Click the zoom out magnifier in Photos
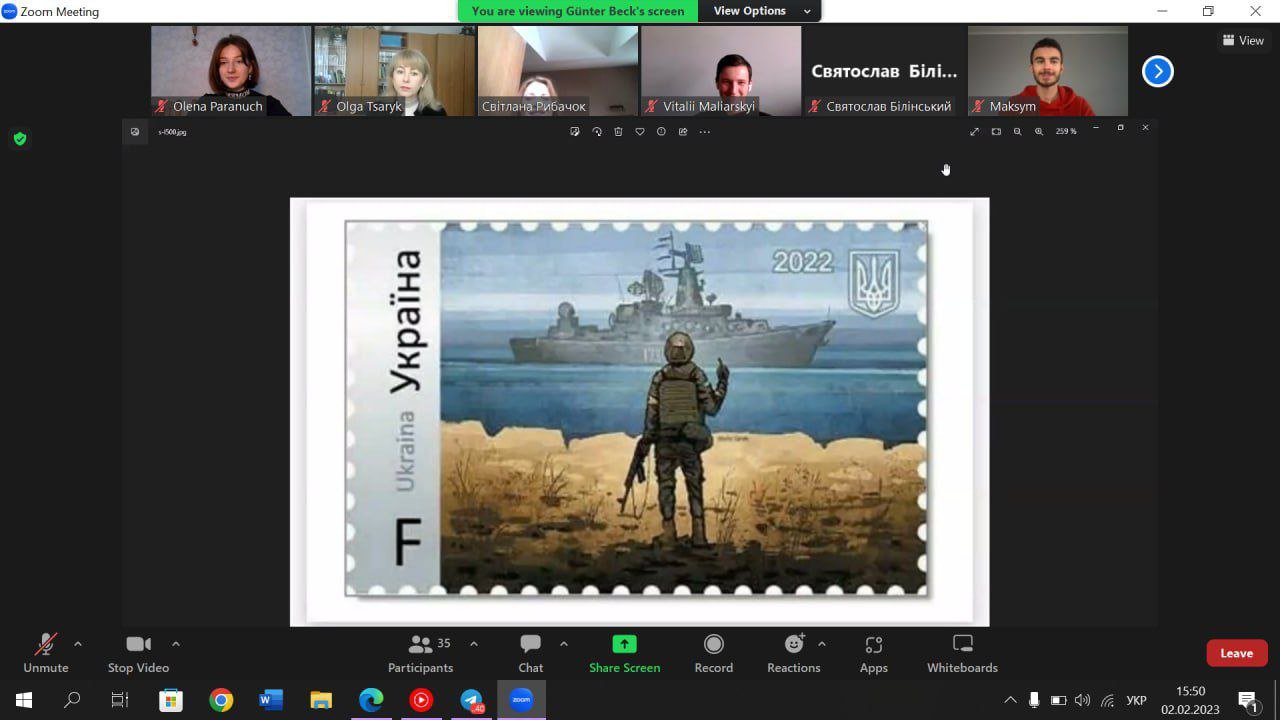Image resolution: width=1280 pixels, height=720 pixels. tap(1017, 131)
